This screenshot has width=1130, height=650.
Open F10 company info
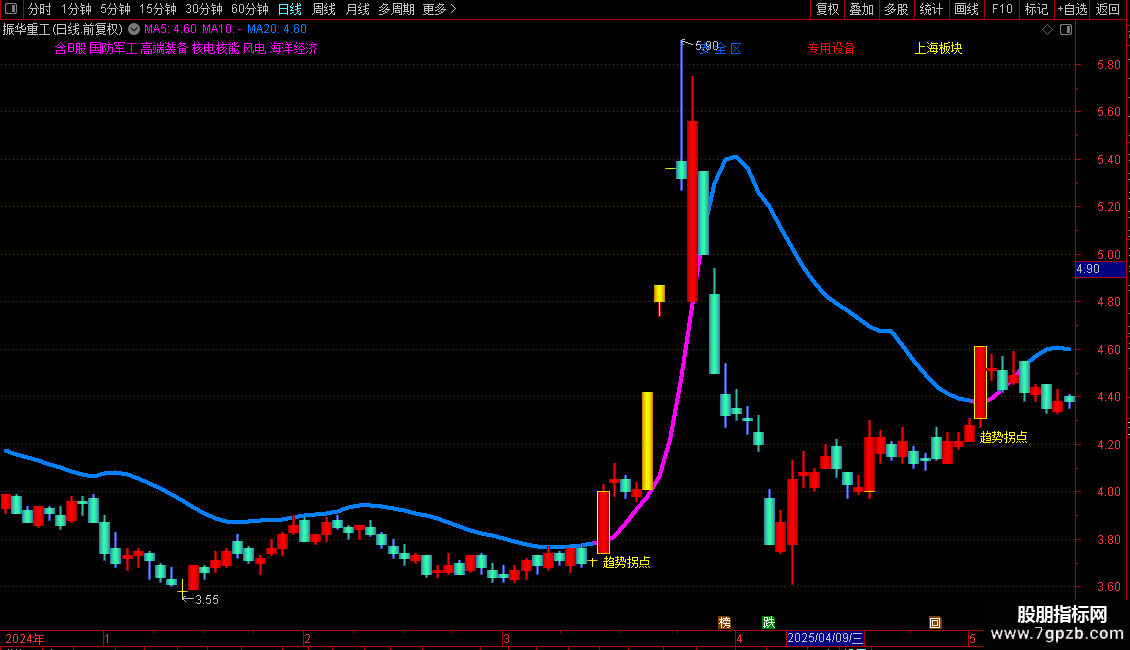pos(1001,9)
